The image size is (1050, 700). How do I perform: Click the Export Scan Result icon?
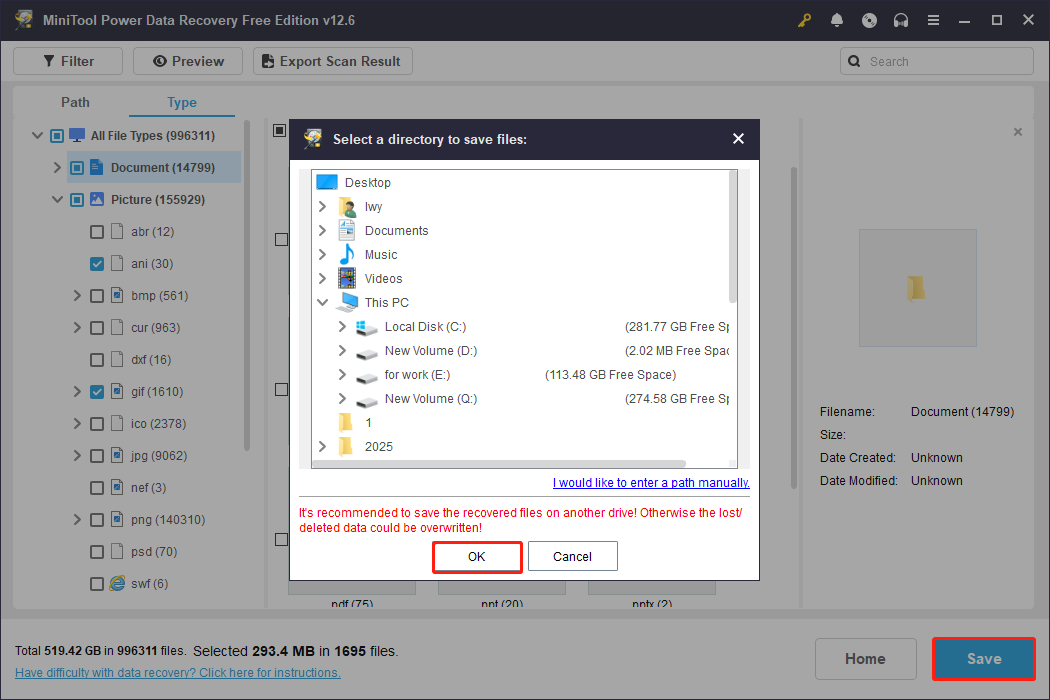(x=268, y=61)
